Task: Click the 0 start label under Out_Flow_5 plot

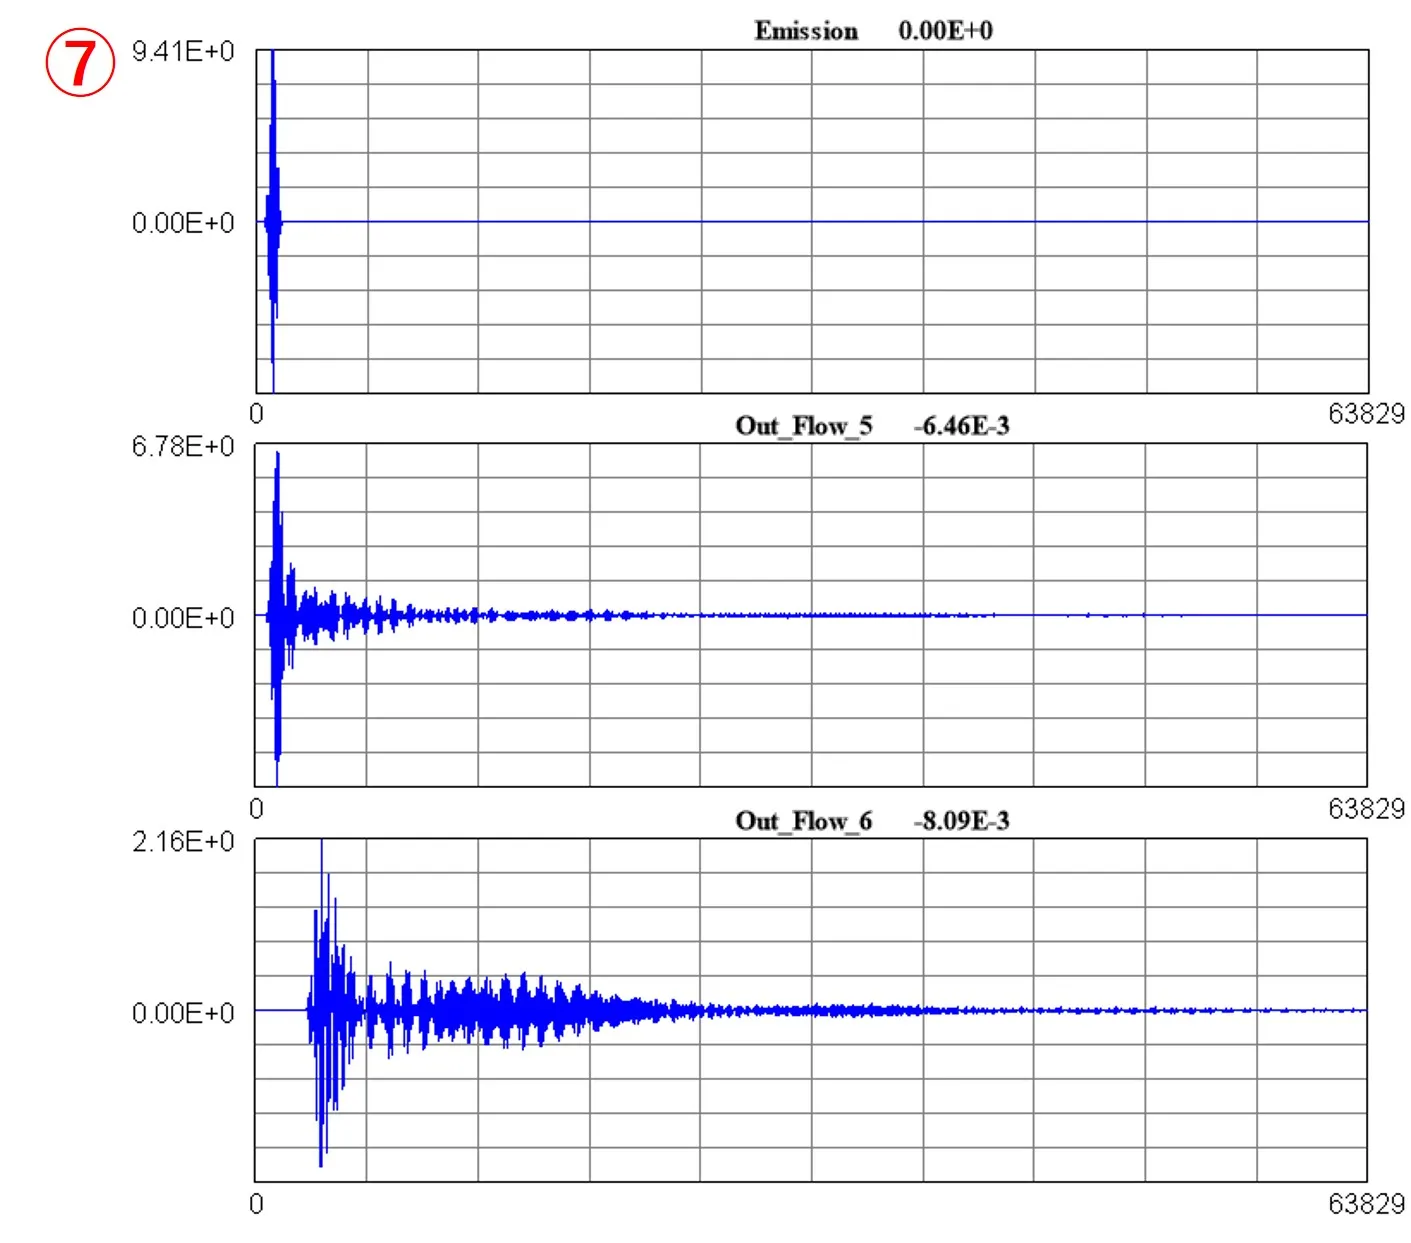Action: pos(257,808)
